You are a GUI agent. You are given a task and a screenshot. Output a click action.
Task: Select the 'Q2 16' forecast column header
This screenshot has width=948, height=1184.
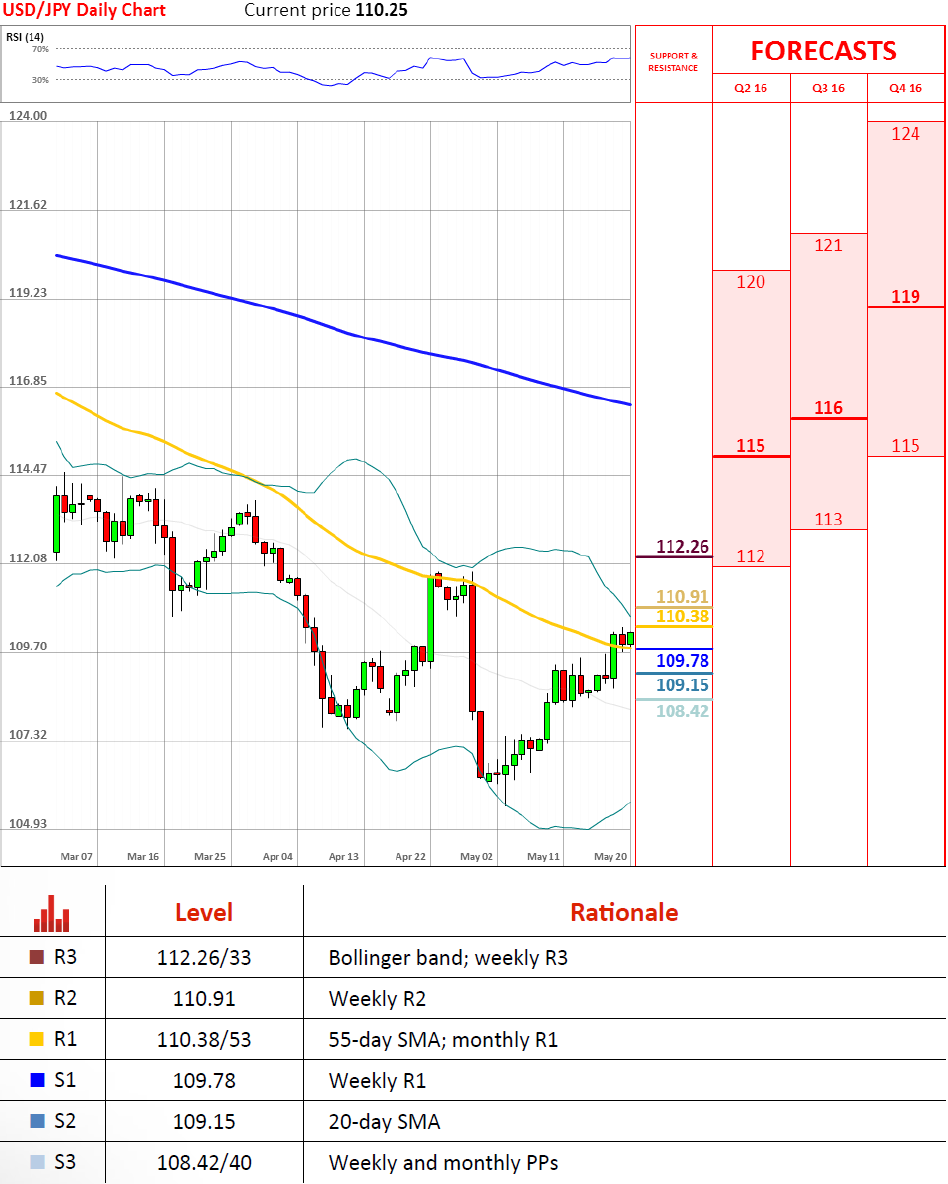click(751, 88)
